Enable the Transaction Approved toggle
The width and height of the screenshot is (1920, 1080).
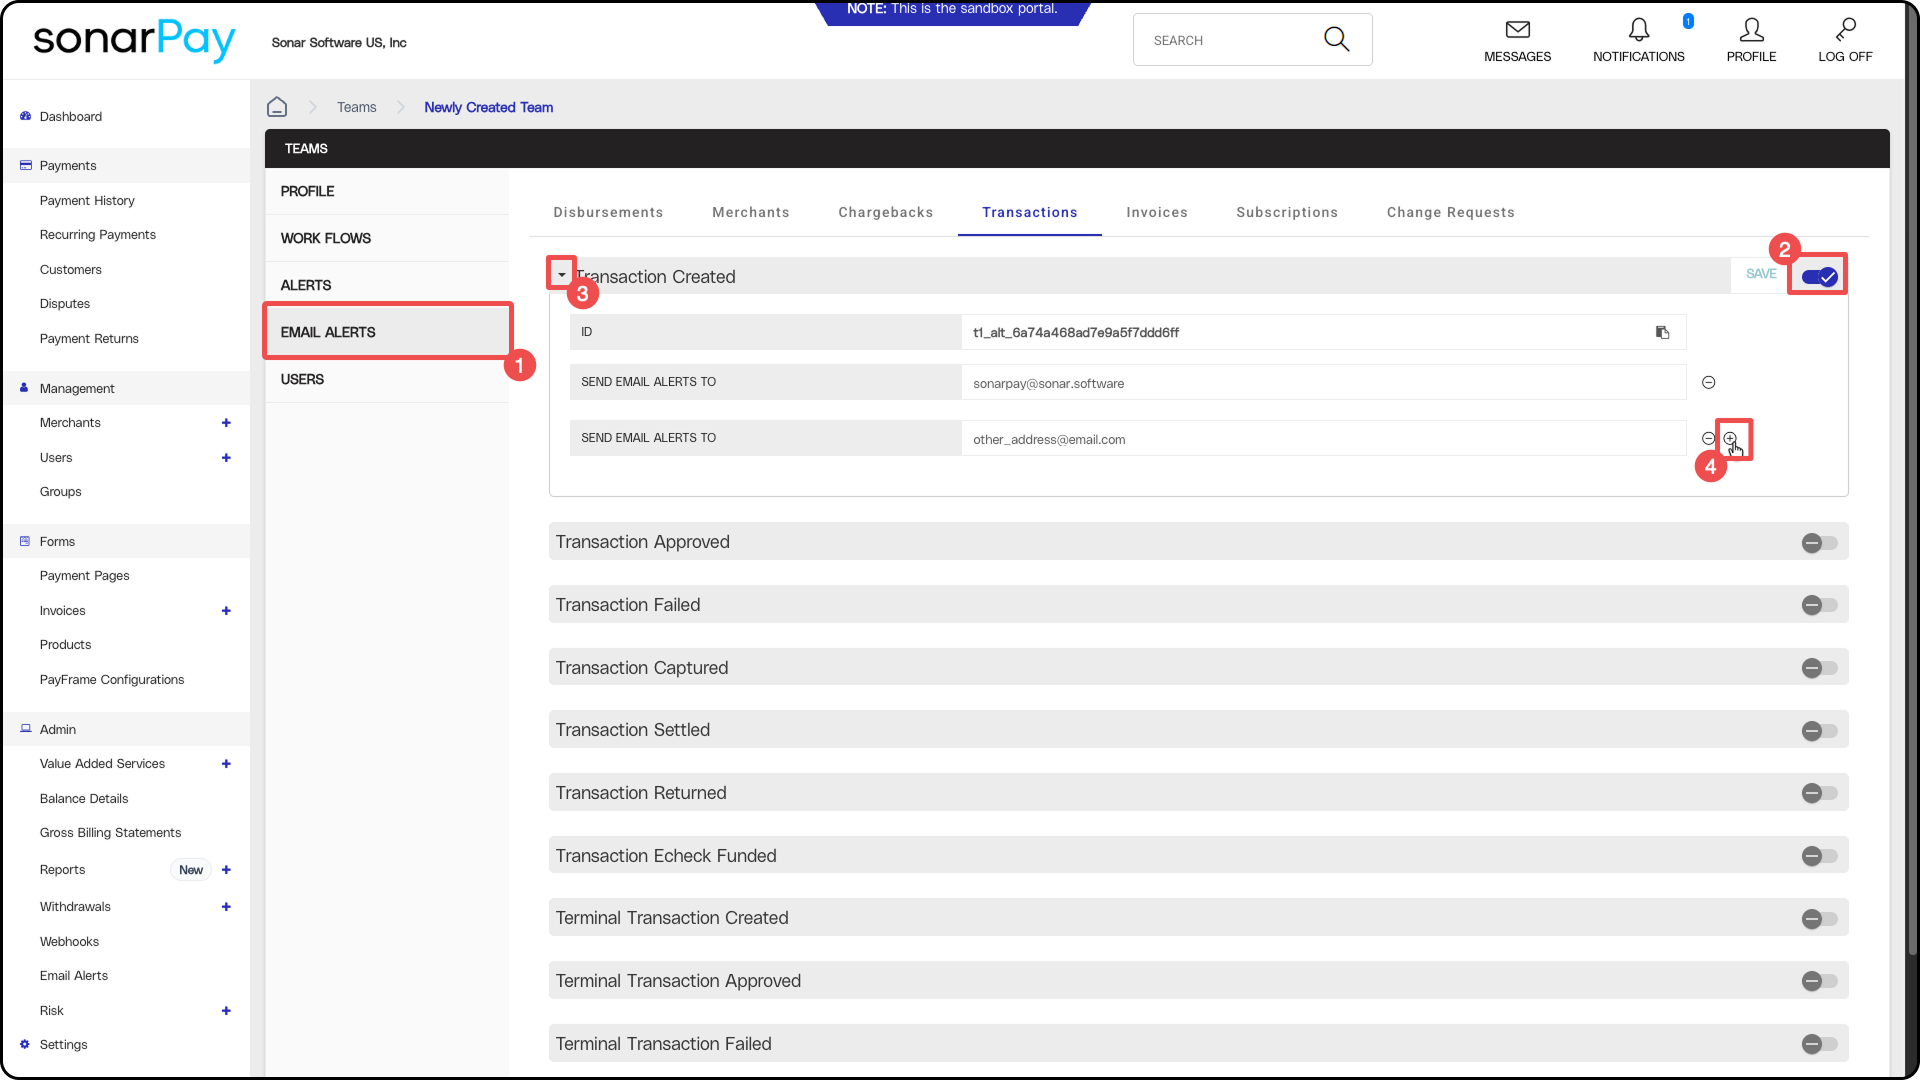(1819, 543)
